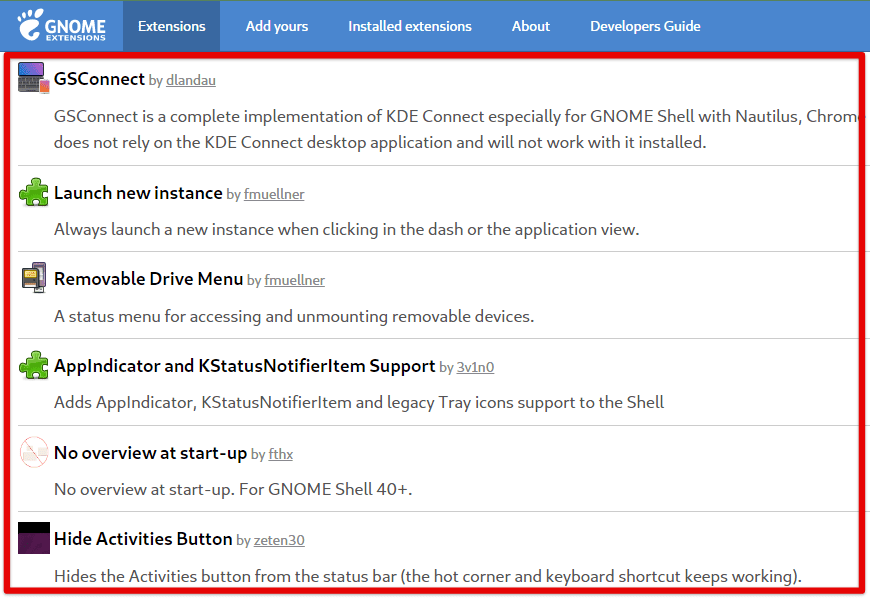
Task: Click the GNOME Extensions logo
Action: tap(61, 25)
